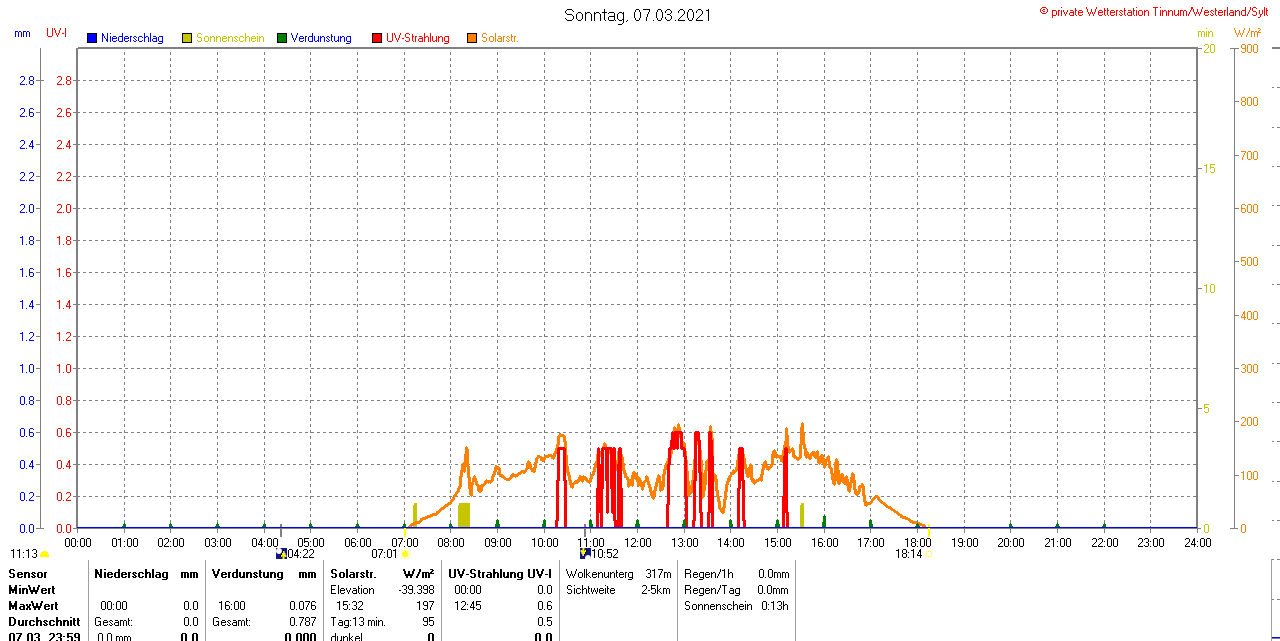
Task: Click the yellow day-length icon beside 11:13
Action: pos(45,554)
